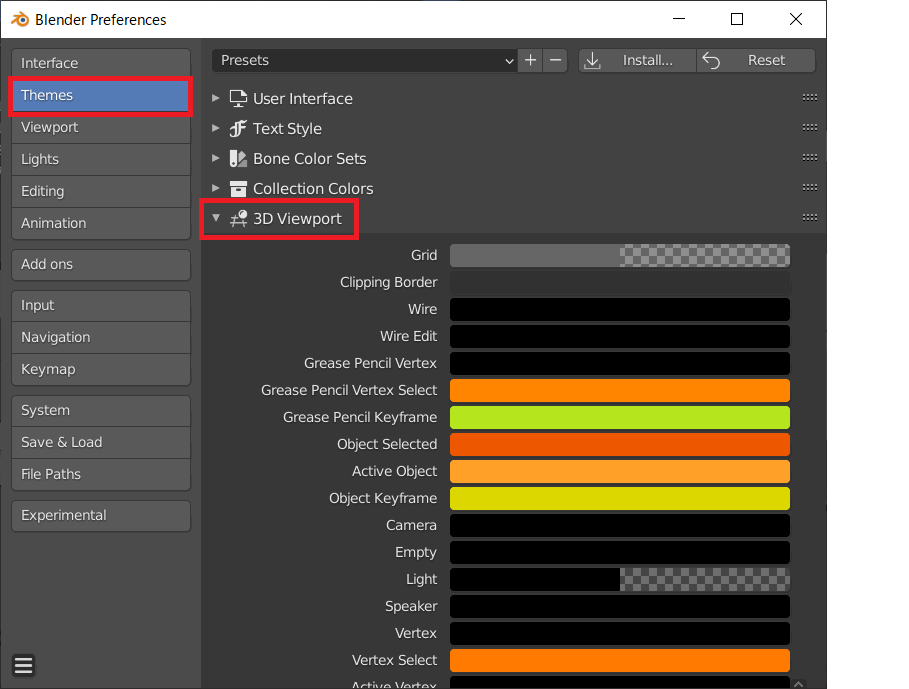Collapse the 3D Viewport theme section
This screenshot has height=689, width=909.
pos(215,218)
